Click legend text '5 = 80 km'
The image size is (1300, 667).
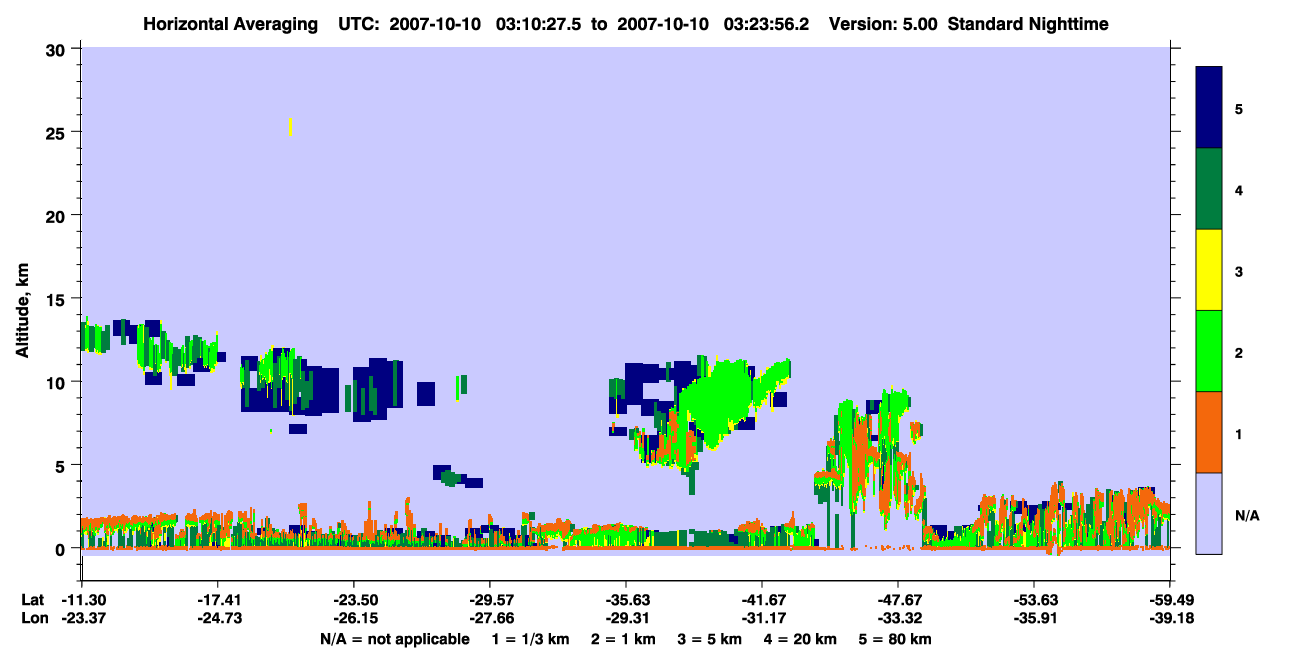pyautogui.click(x=895, y=639)
